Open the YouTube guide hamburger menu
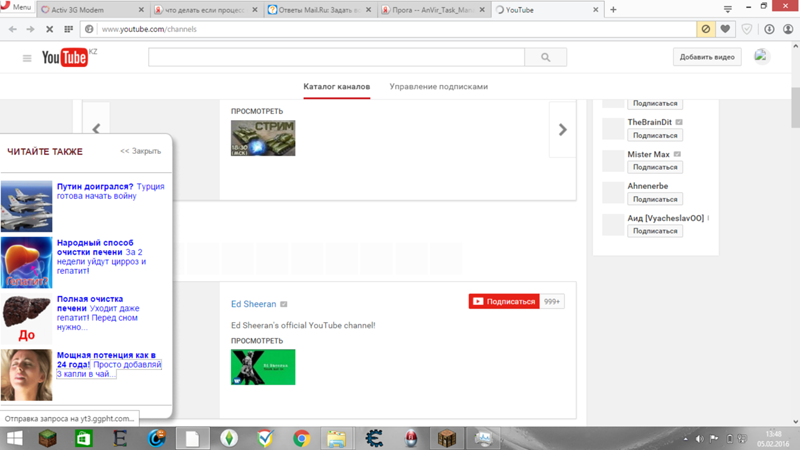The width and height of the screenshot is (800, 450). (27, 58)
